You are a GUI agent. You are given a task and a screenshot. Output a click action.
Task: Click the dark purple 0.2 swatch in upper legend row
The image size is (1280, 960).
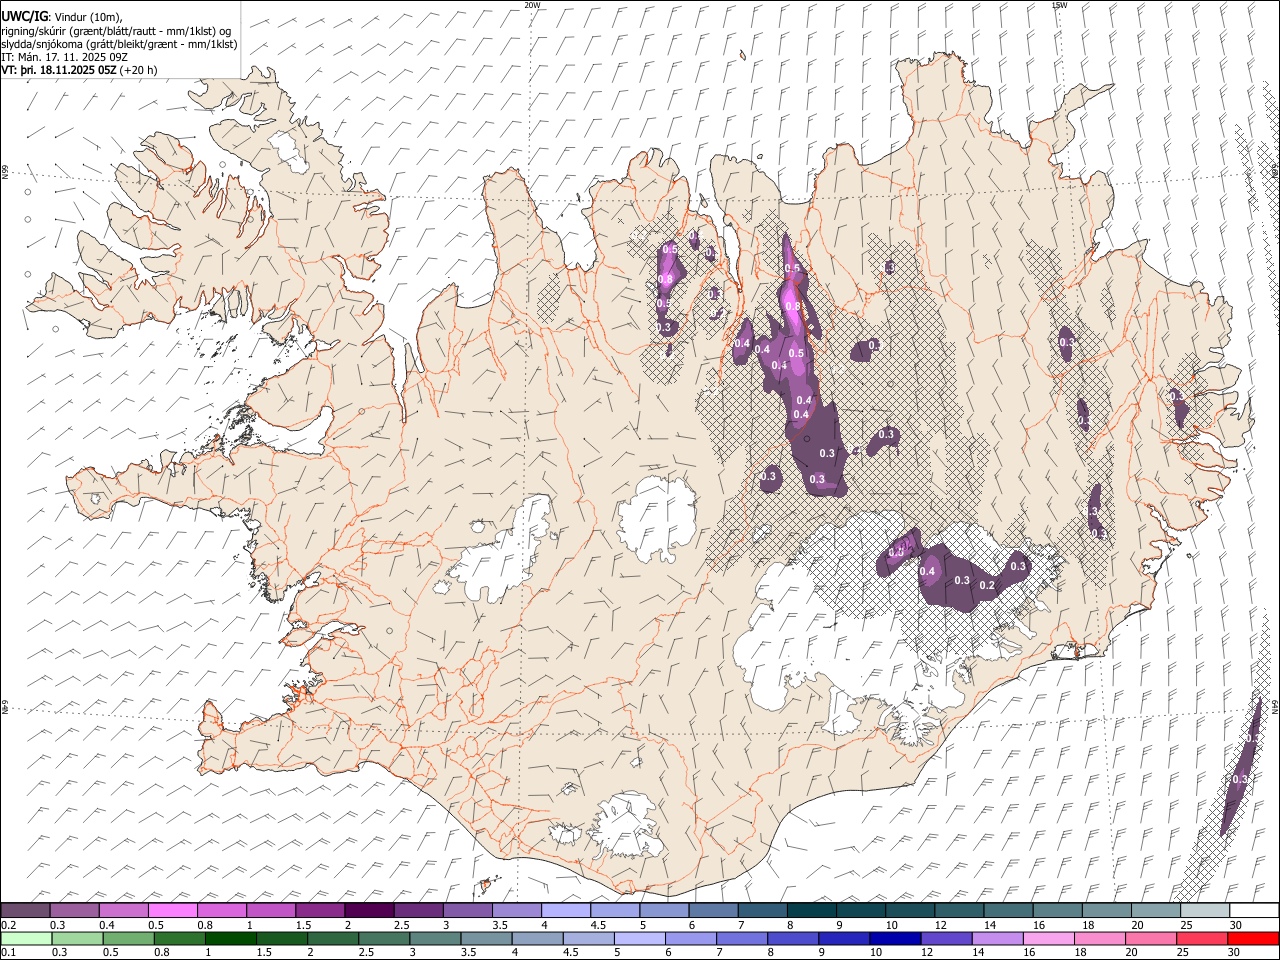click(x=25, y=910)
